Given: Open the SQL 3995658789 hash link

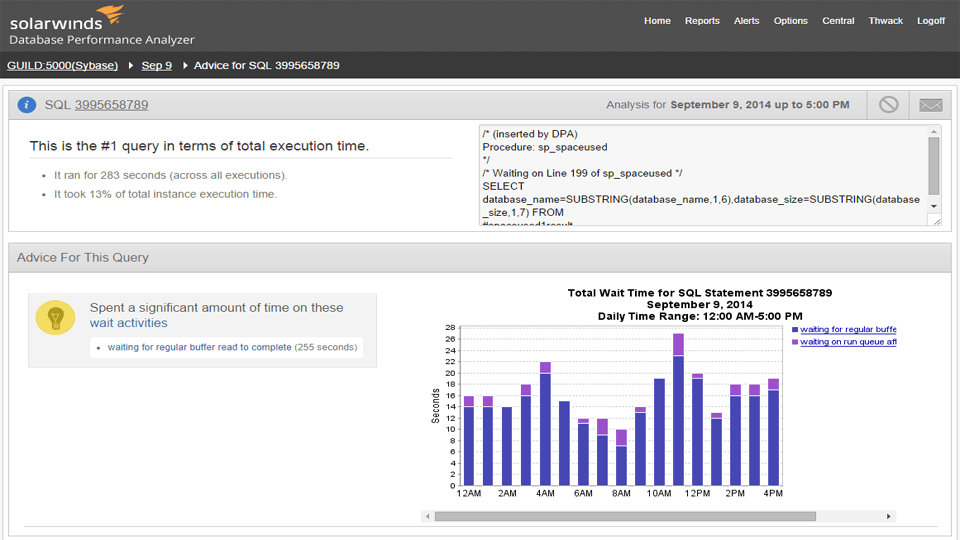Looking at the screenshot, I should 111,105.
